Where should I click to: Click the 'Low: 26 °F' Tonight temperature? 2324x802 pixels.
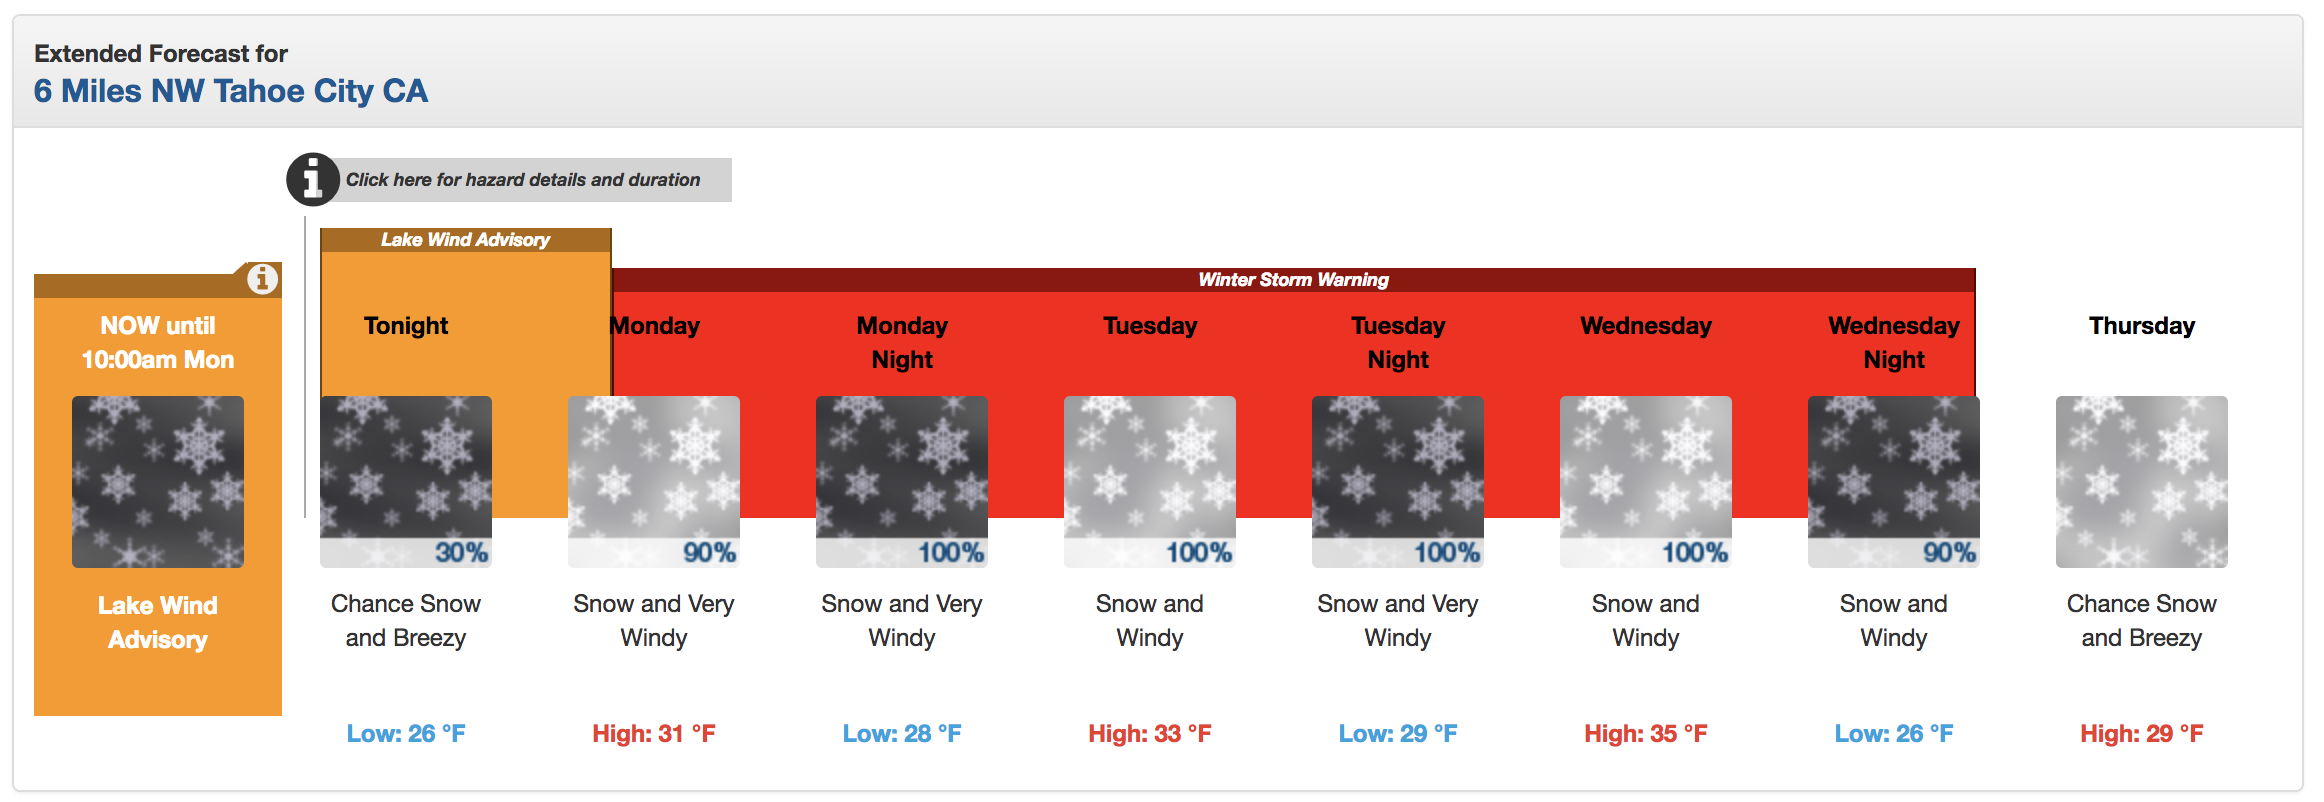coord(406,734)
